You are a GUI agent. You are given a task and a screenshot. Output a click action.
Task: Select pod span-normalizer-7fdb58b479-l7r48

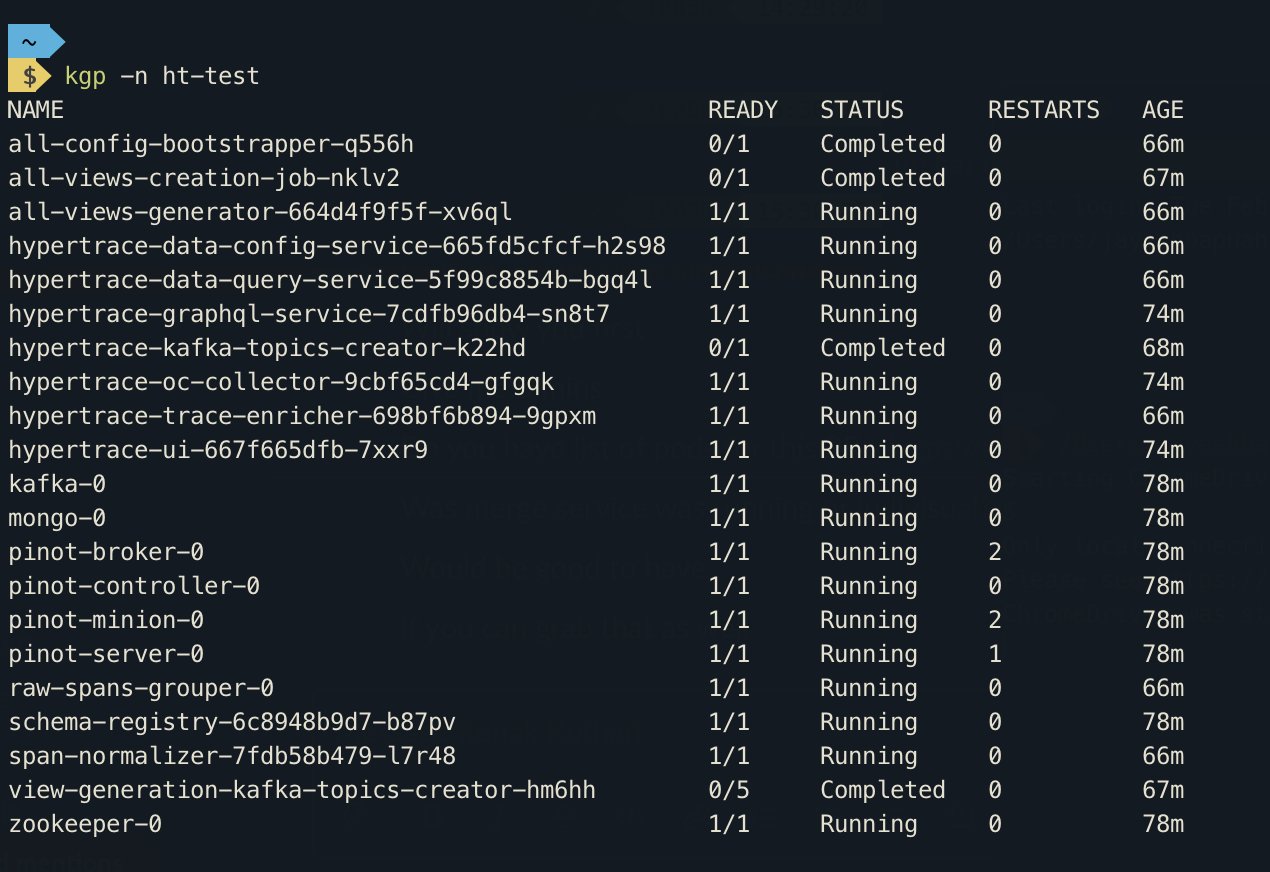(x=232, y=756)
